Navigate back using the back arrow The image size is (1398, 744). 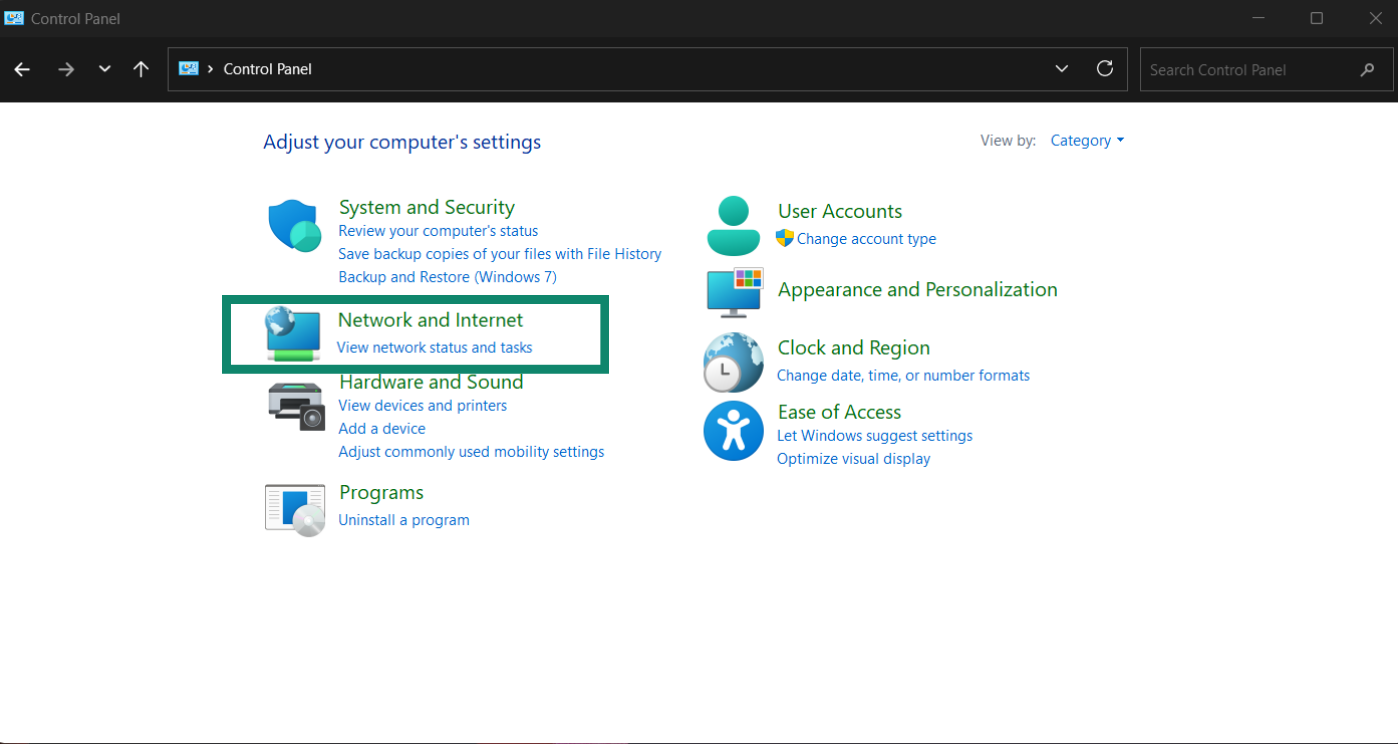pos(22,69)
